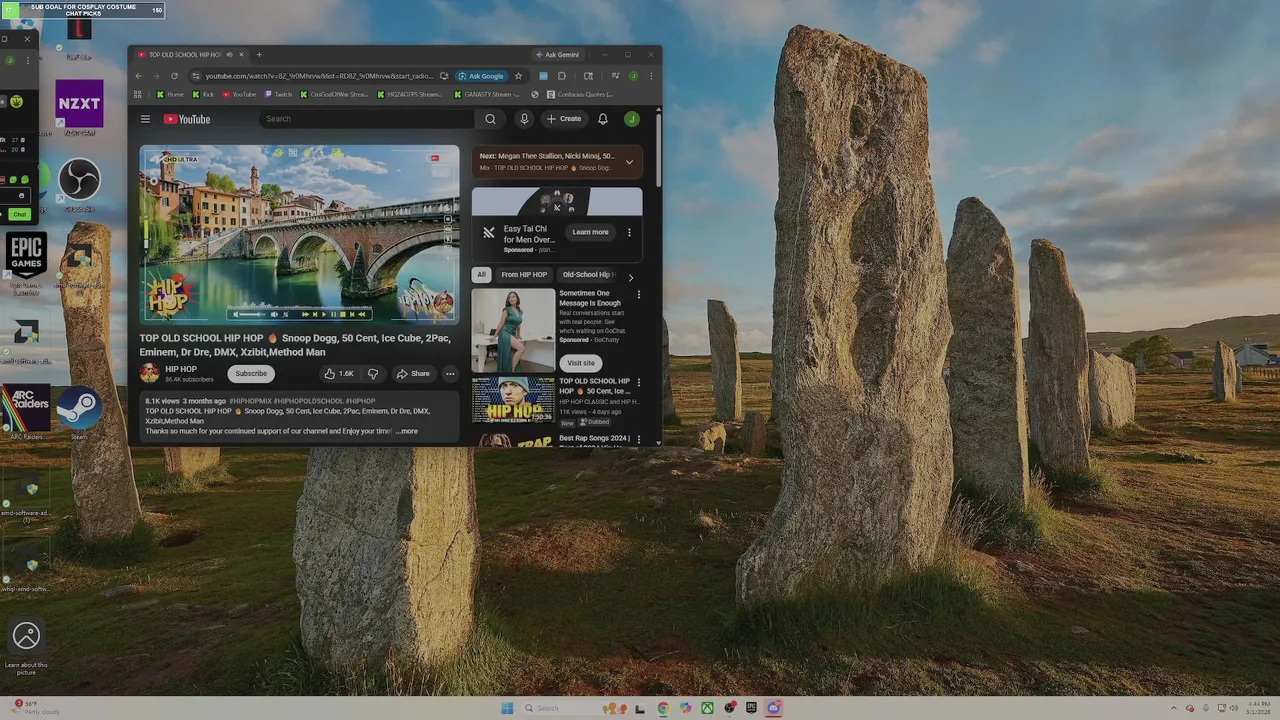
Task: Open Chrome three-dot menu
Action: 651,76
